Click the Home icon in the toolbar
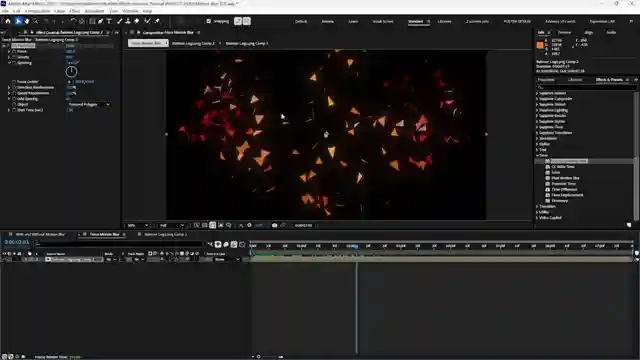The image size is (640, 360). coord(8,21)
